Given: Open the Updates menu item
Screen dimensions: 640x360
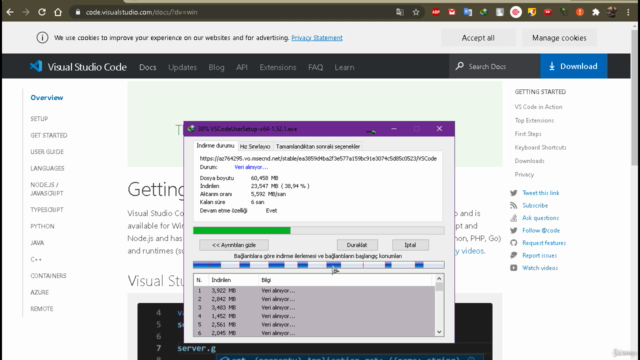Looking at the screenshot, I should 182,67.
